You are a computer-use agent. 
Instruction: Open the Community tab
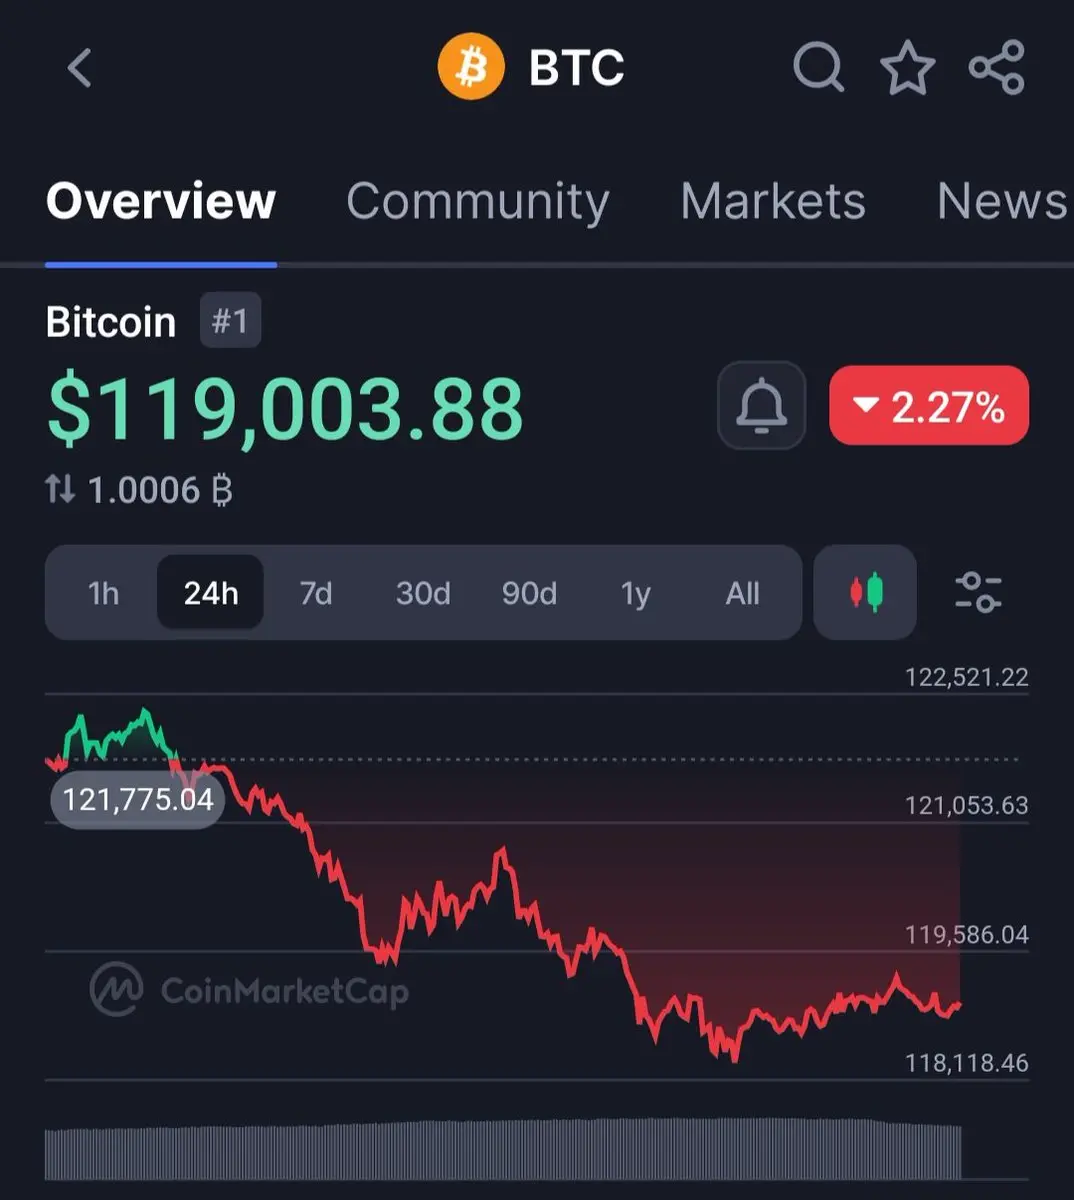click(478, 201)
